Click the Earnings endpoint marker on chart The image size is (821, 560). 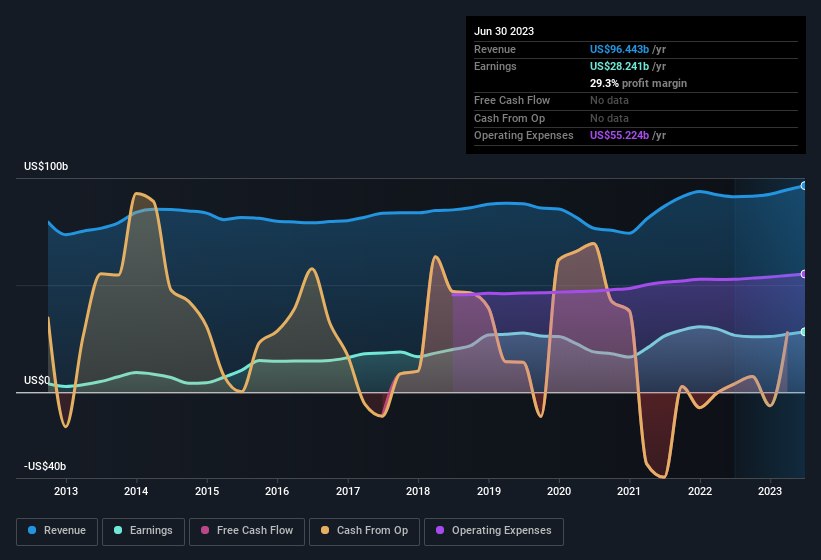(x=804, y=332)
